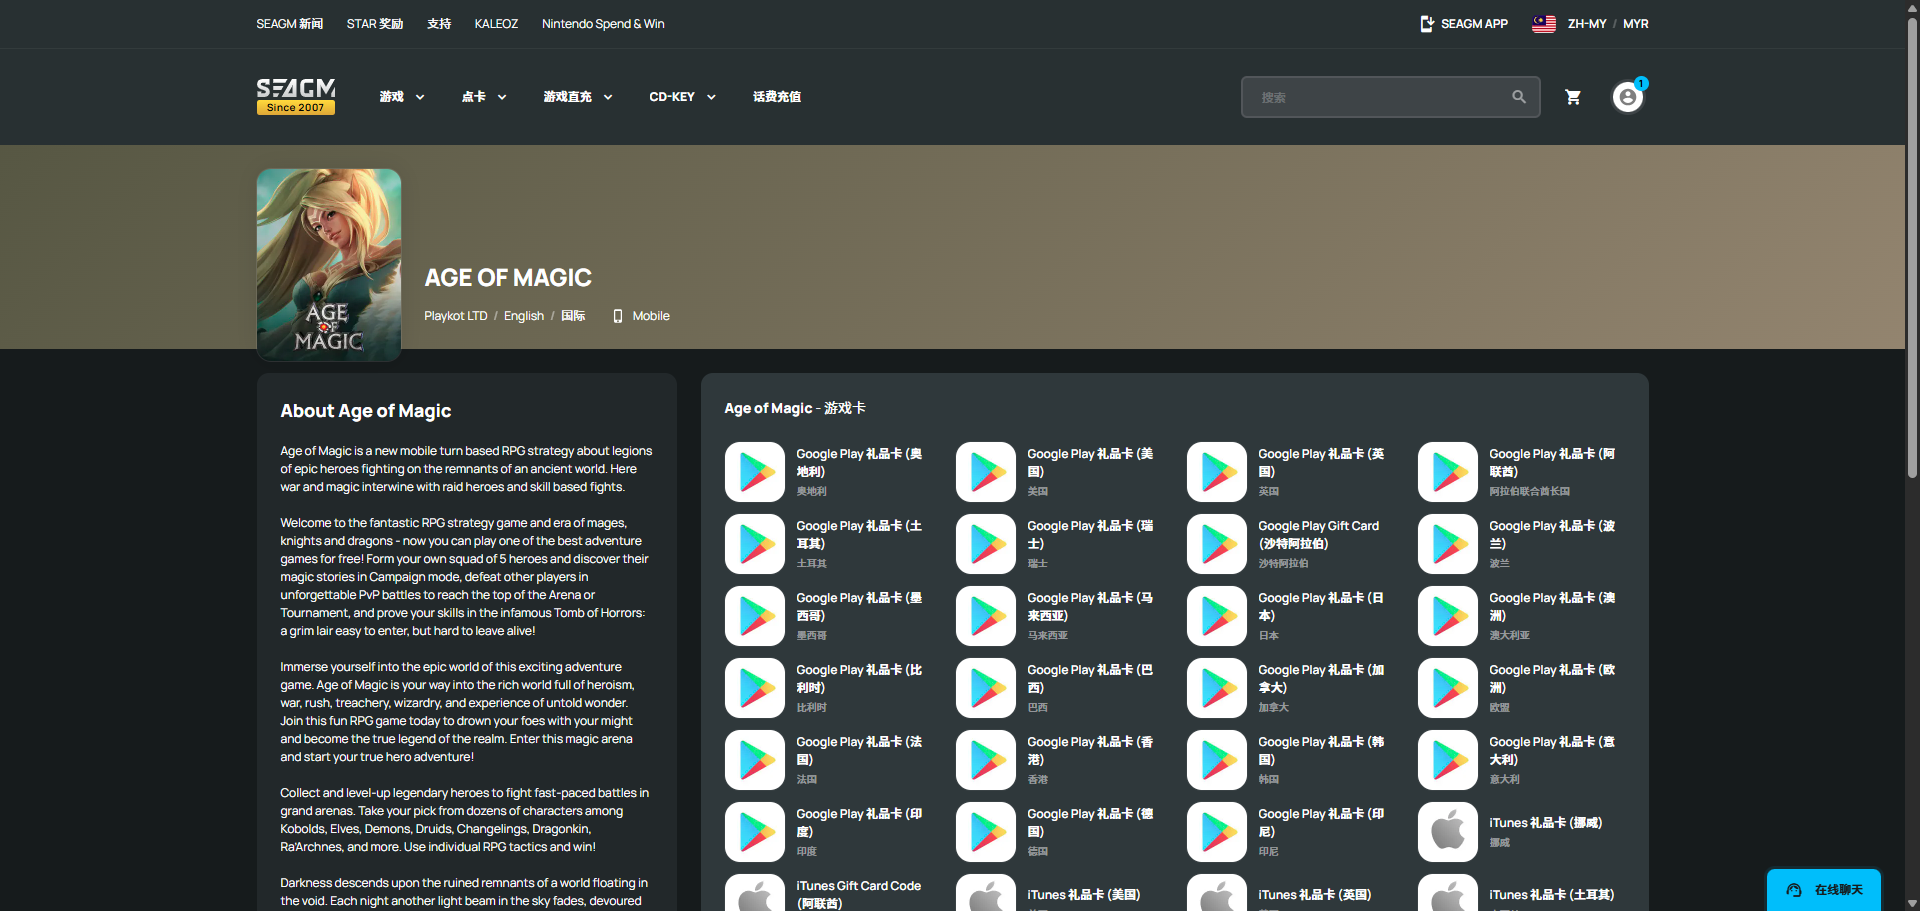Go to 话费充值 menu item
1920x911 pixels.
[777, 97]
